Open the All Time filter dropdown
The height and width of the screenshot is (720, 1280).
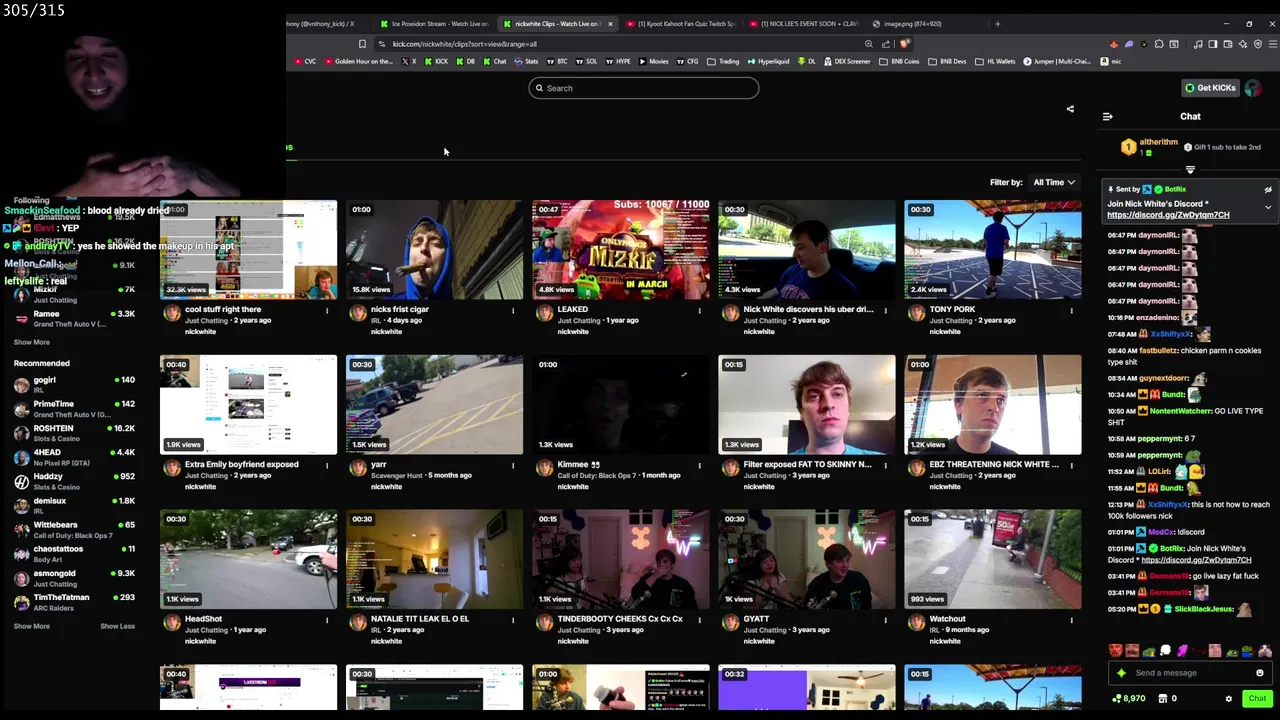[x=1054, y=182]
